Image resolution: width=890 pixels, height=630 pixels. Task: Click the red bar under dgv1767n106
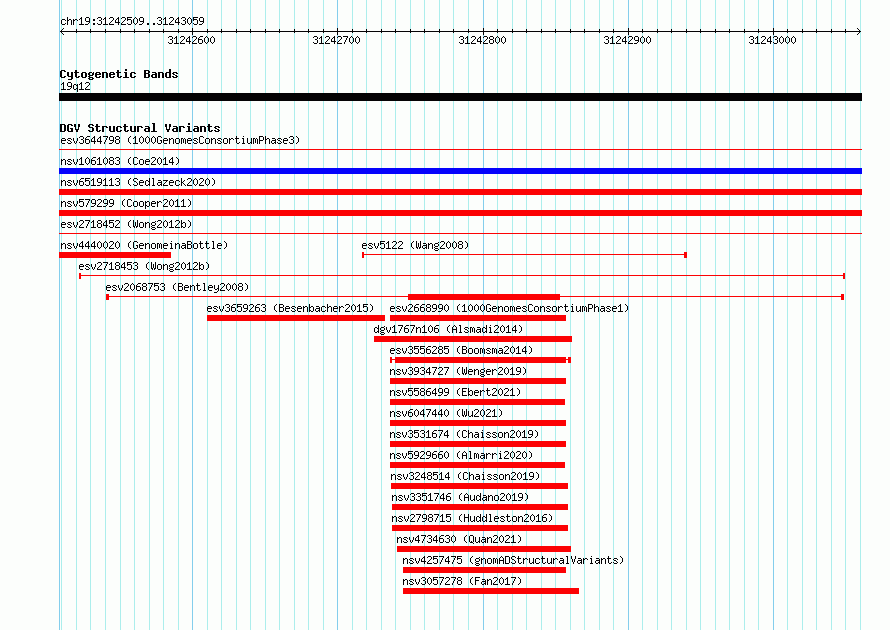point(473,339)
